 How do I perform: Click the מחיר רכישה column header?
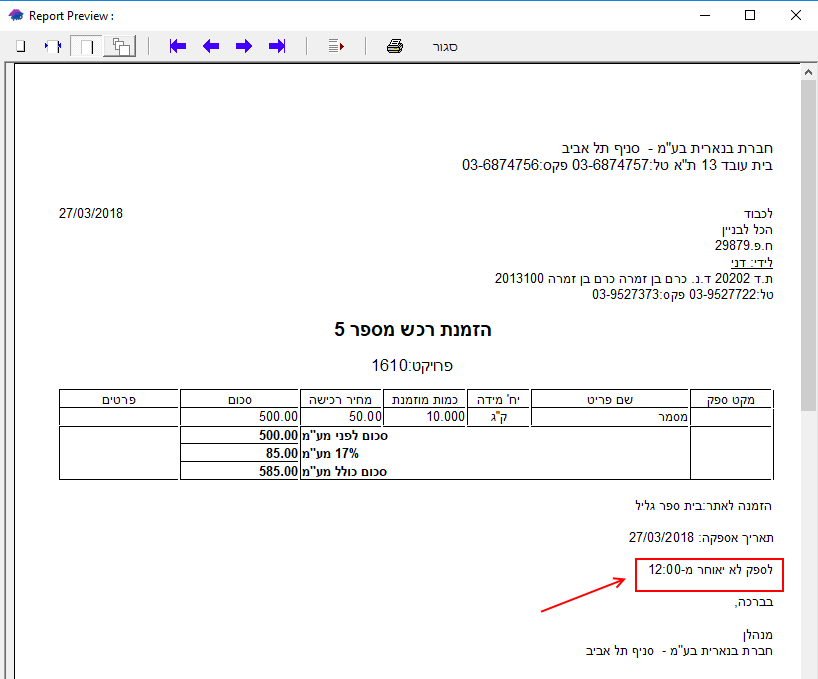(x=341, y=399)
